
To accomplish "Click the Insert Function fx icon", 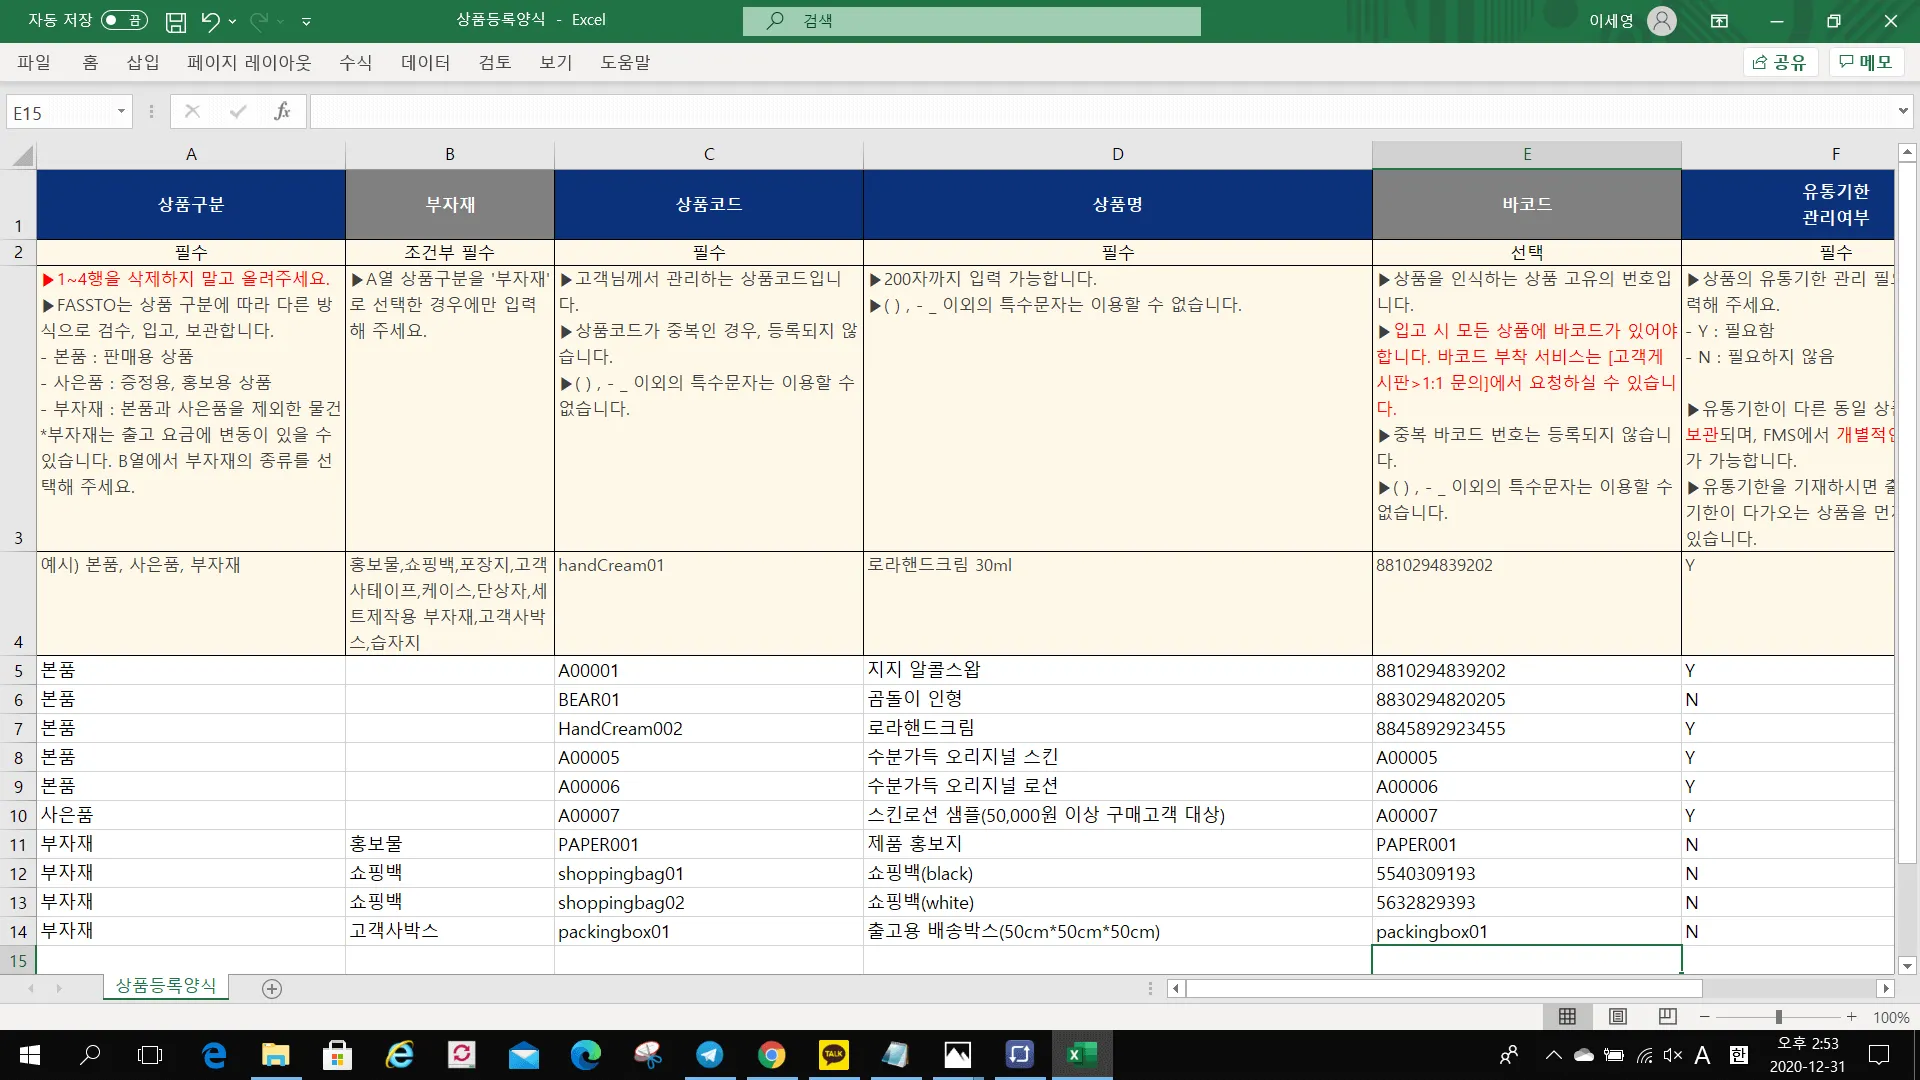I will click(x=282, y=112).
